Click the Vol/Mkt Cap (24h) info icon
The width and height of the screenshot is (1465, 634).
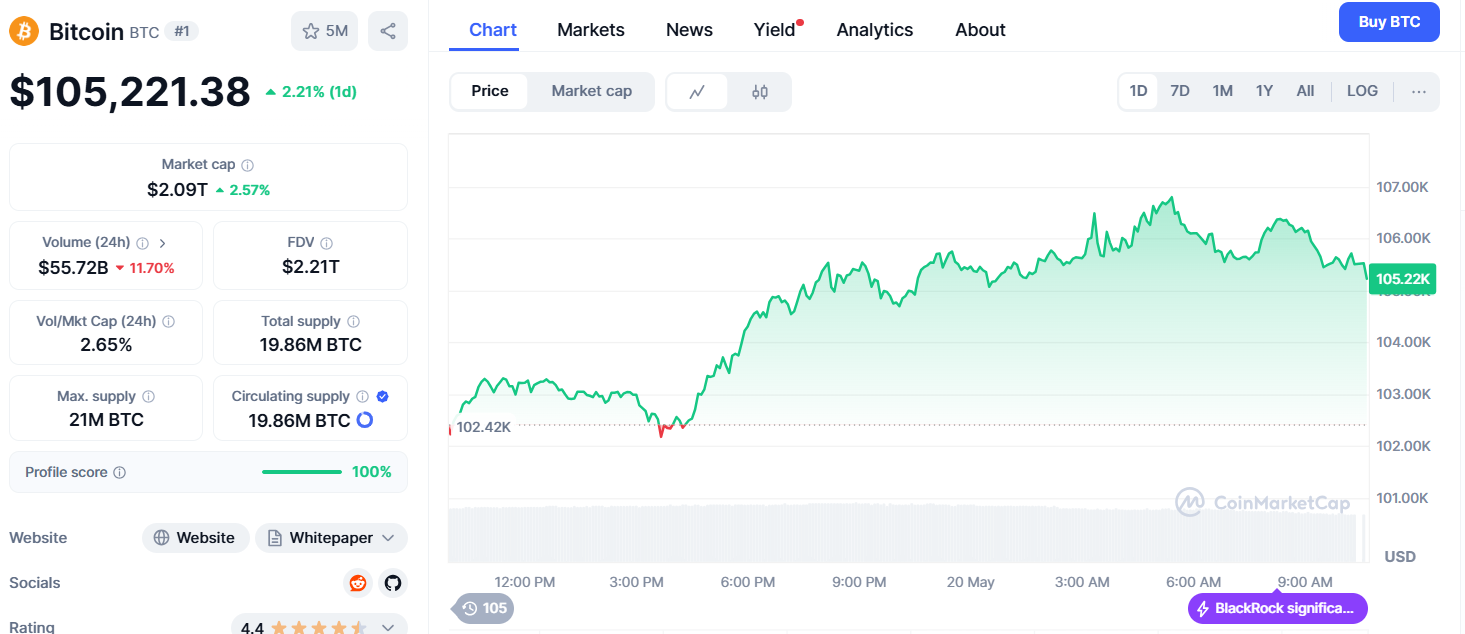click(168, 322)
